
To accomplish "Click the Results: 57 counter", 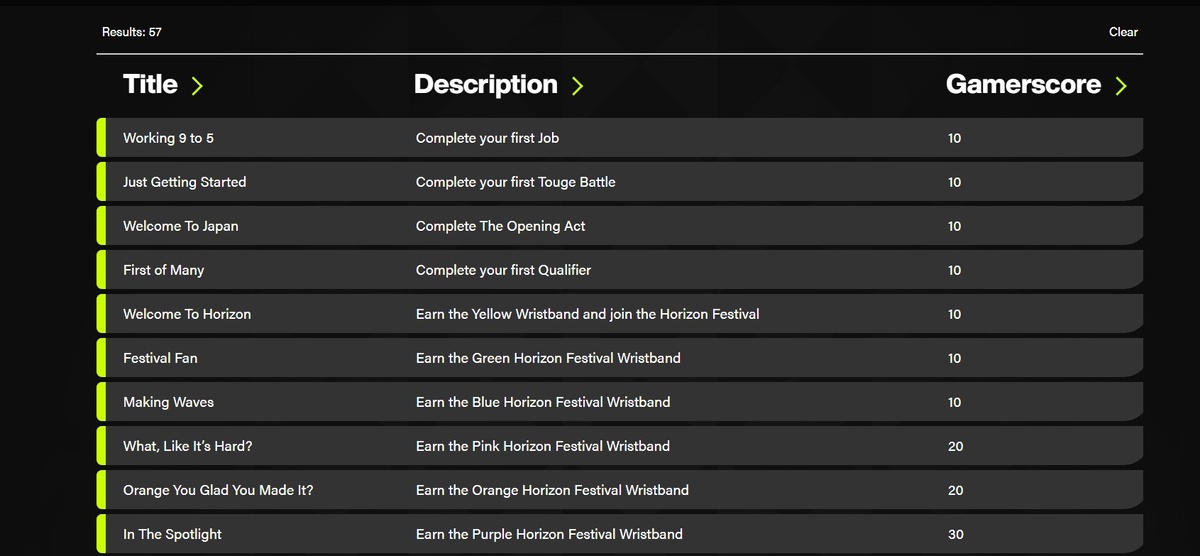I will tap(132, 32).
